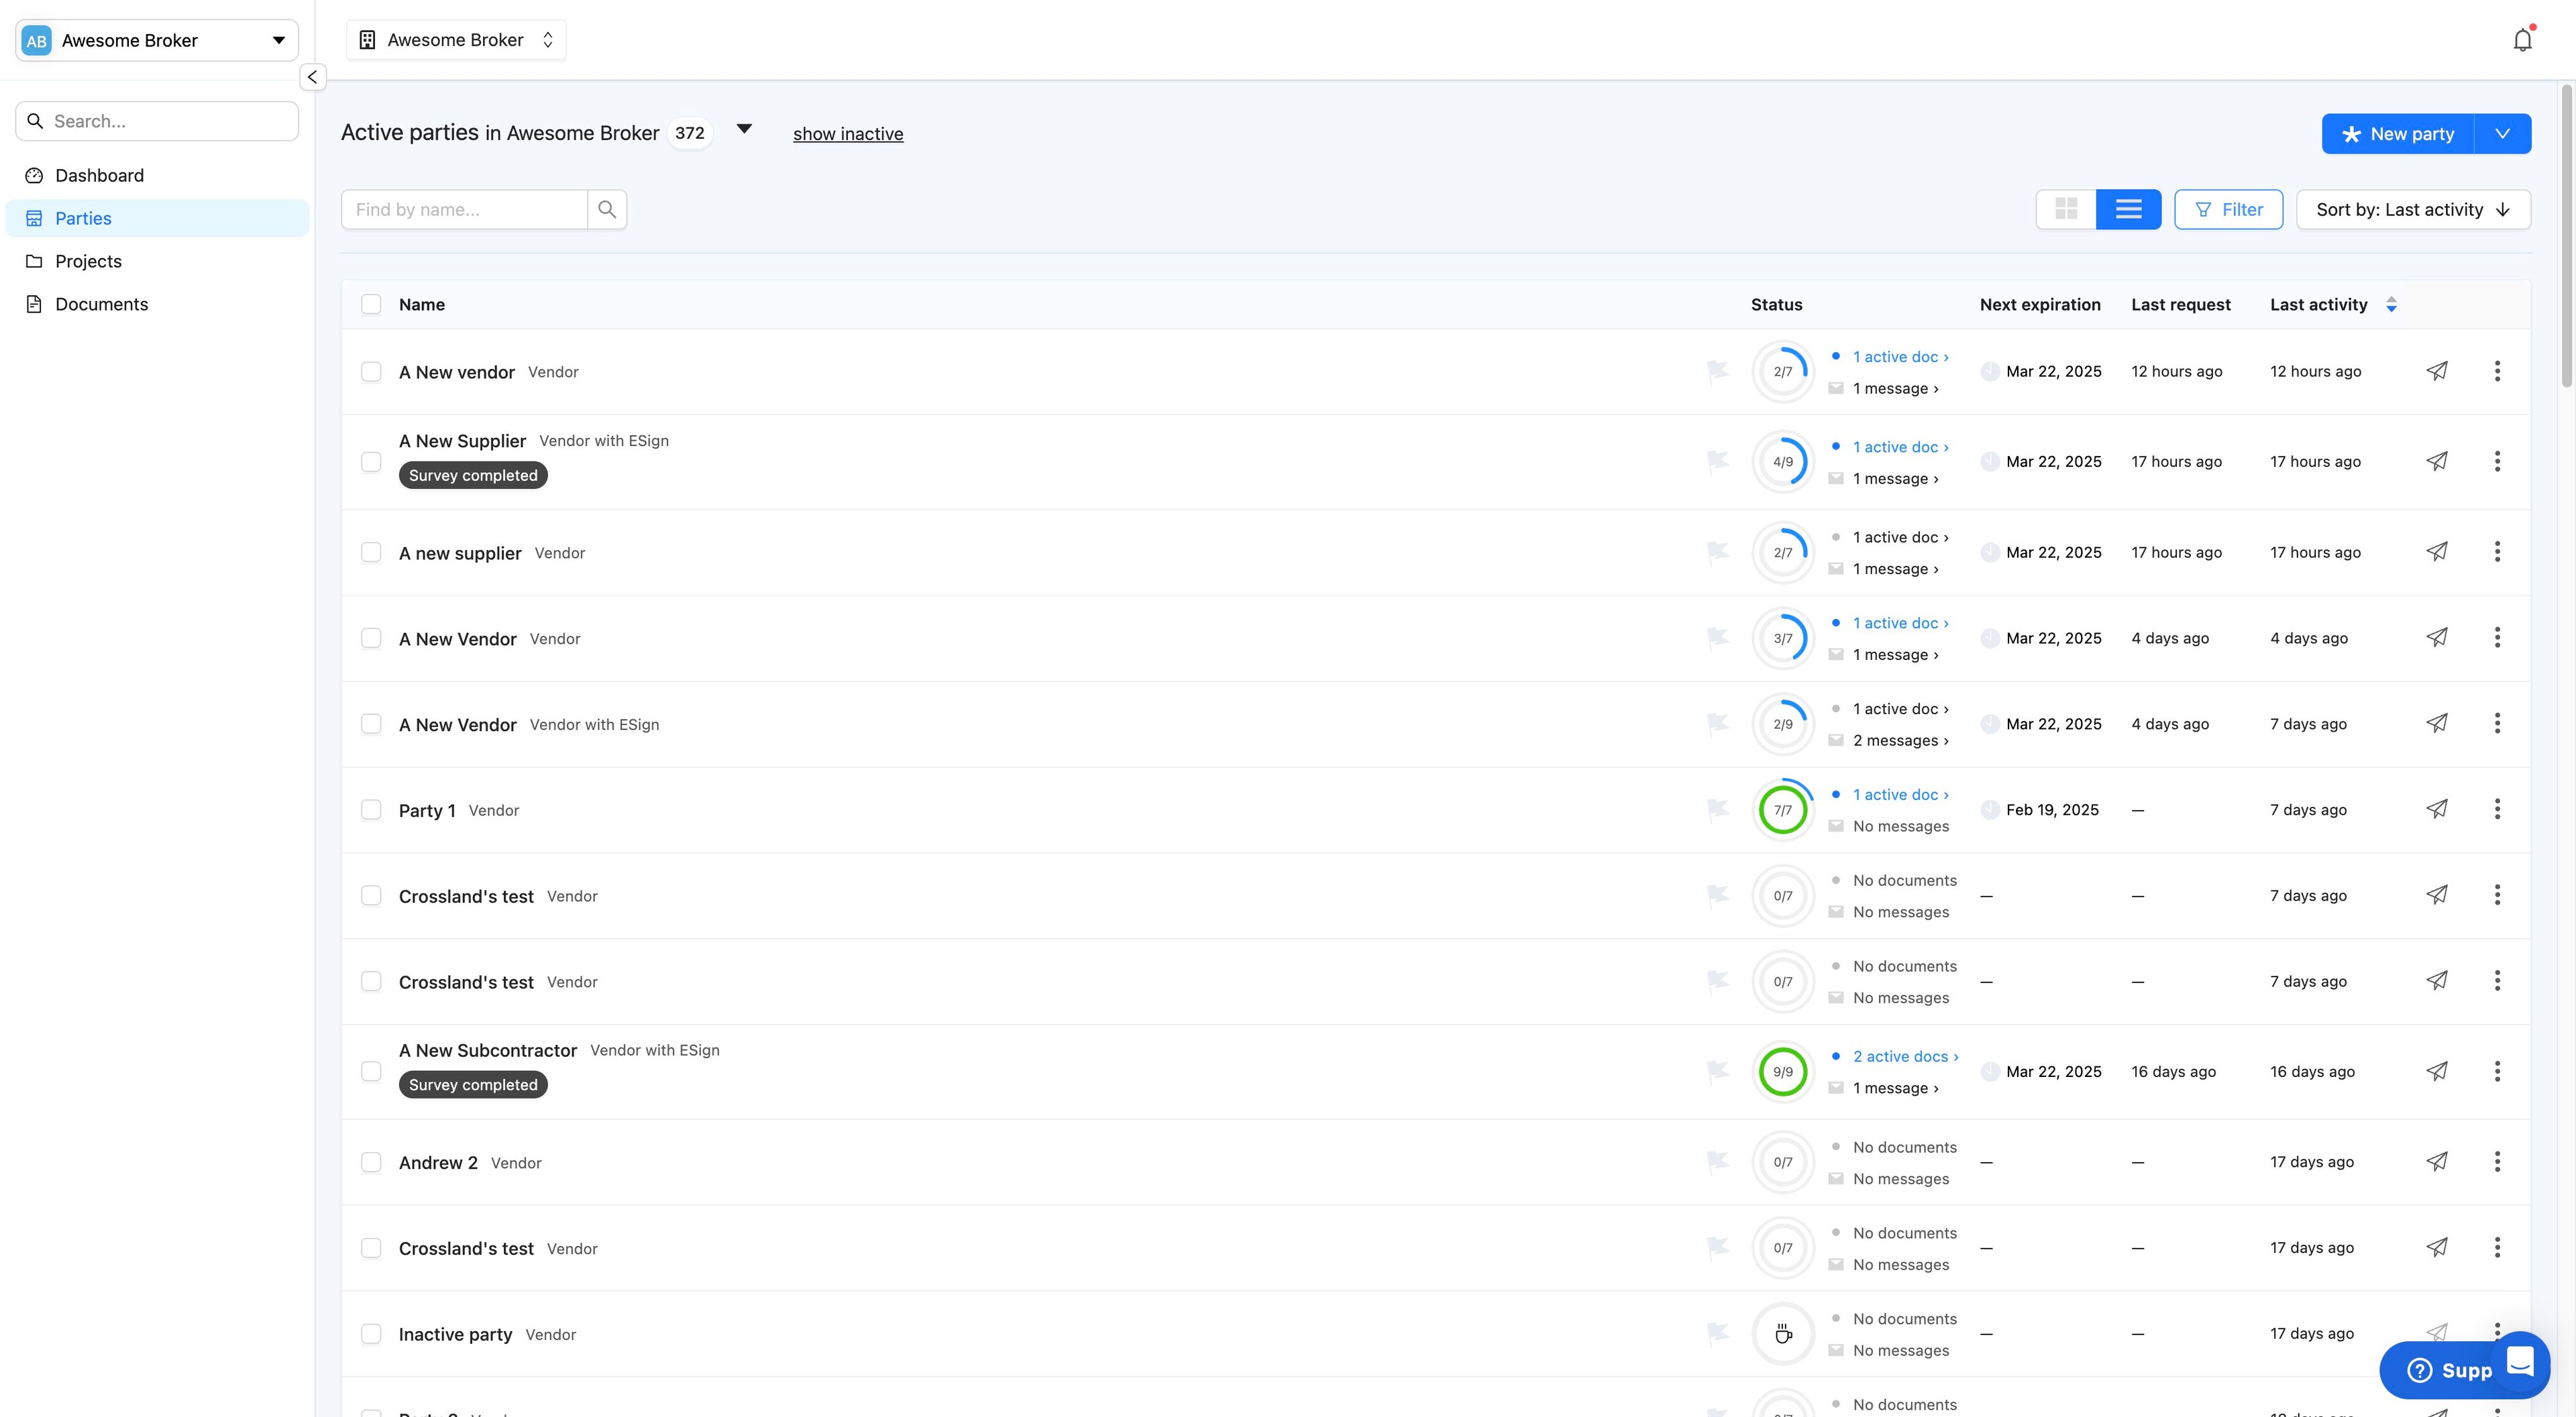The width and height of the screenshot is (2576, 1417).
Task: Switch to list view layout
Action: click(2128, 209)
